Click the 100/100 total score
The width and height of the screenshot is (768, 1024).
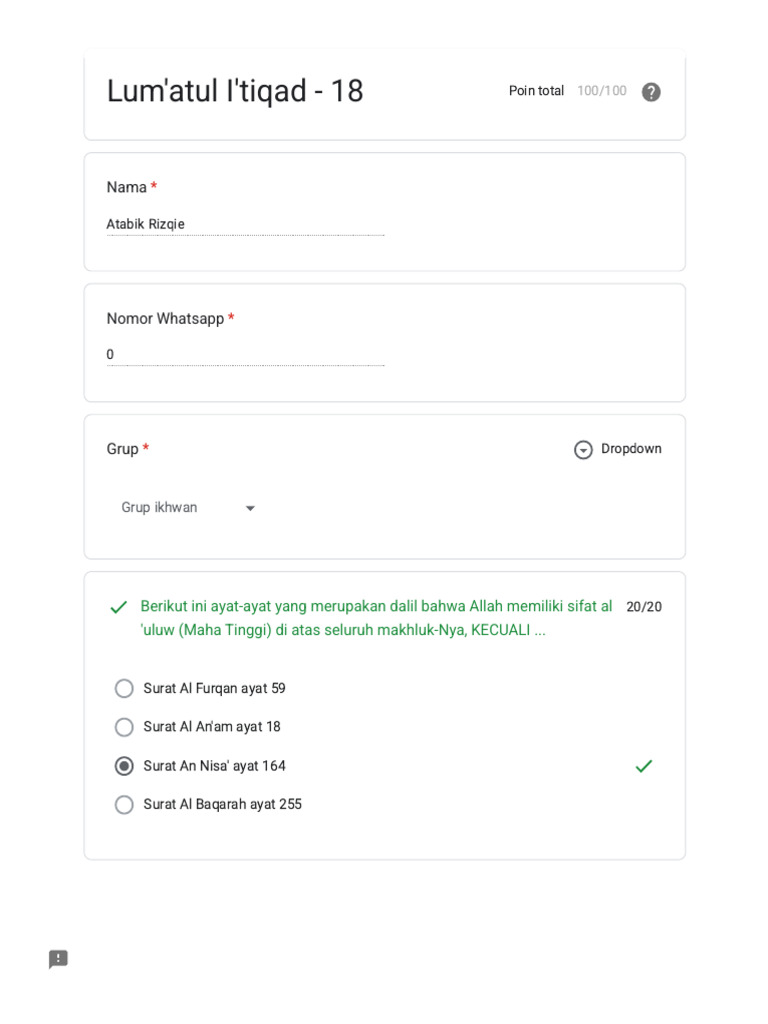[602, 91]
